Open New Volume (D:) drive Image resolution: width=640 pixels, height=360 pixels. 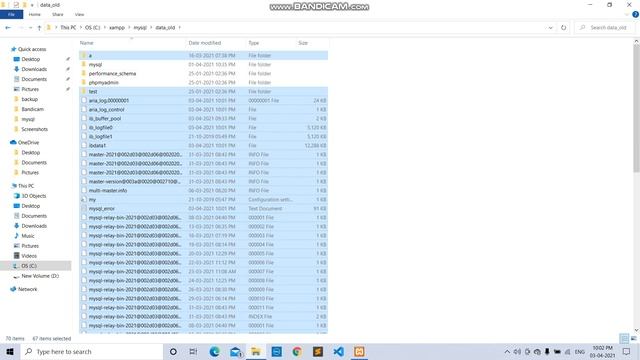(40, 276)
